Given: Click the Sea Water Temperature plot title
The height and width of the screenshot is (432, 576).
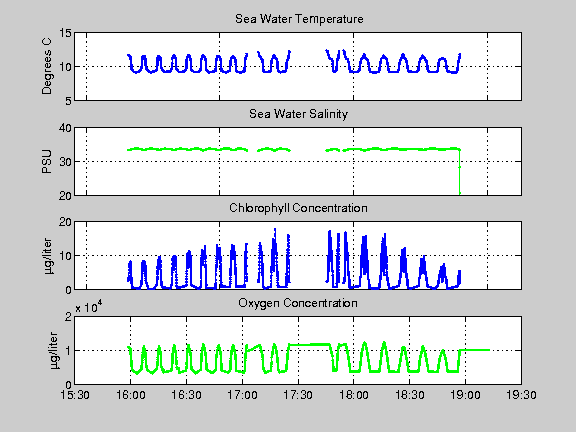Looking at the screenshot, I should 299,19.
